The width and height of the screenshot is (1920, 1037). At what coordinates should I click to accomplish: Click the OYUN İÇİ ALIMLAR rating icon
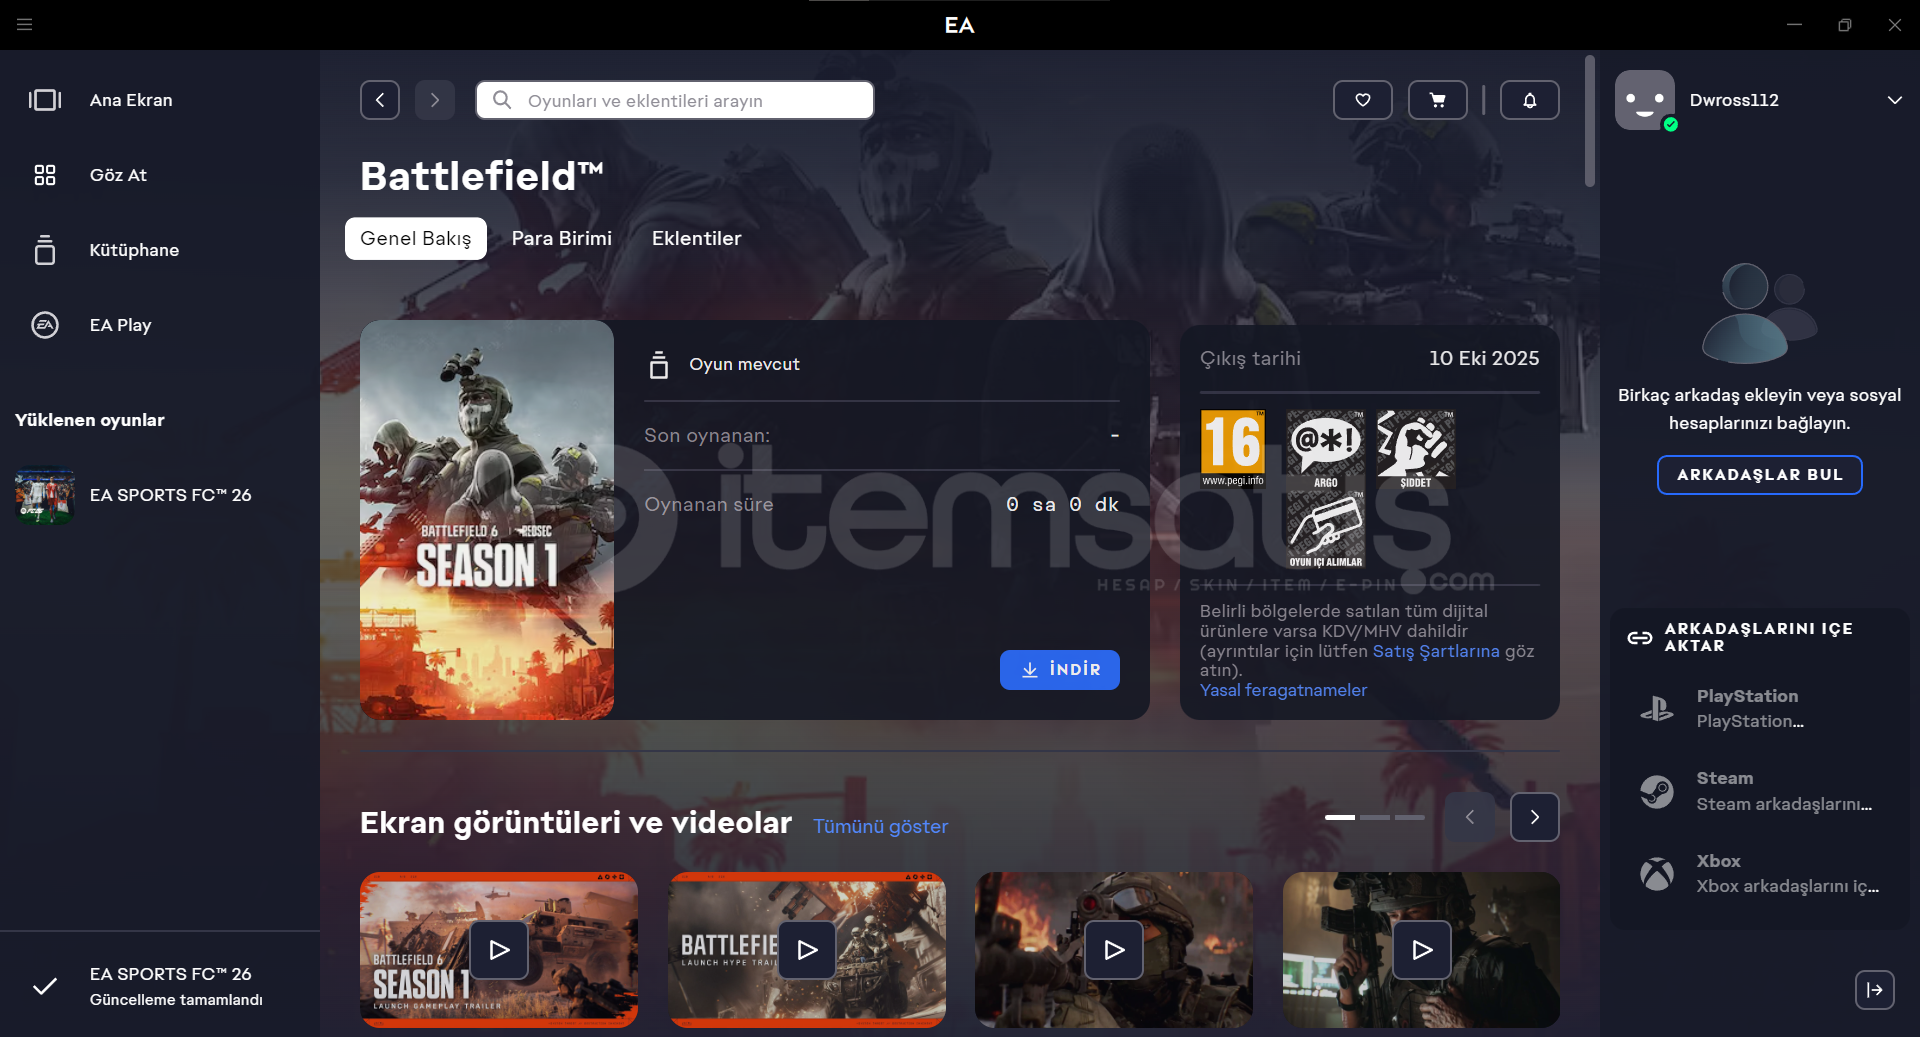point(1325,530)
